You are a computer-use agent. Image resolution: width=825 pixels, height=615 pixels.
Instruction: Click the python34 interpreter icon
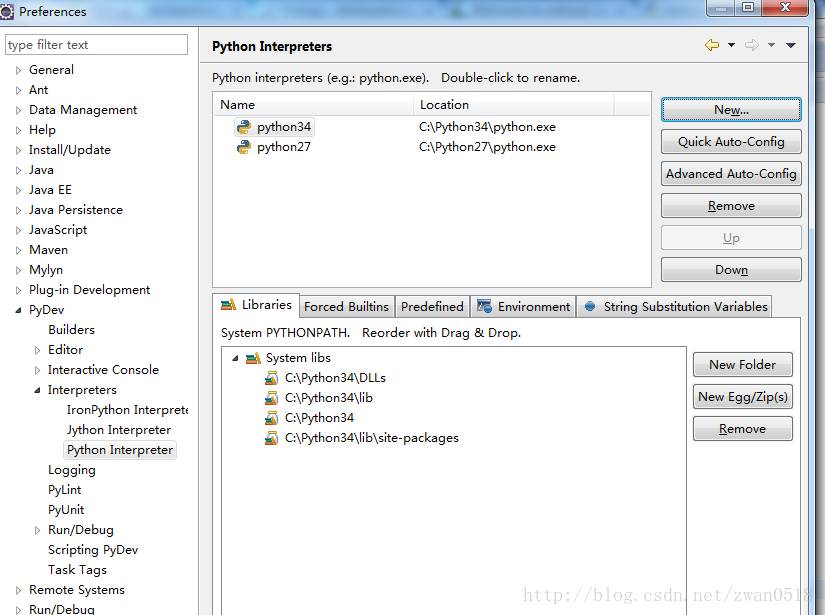(x=244, y=127)
